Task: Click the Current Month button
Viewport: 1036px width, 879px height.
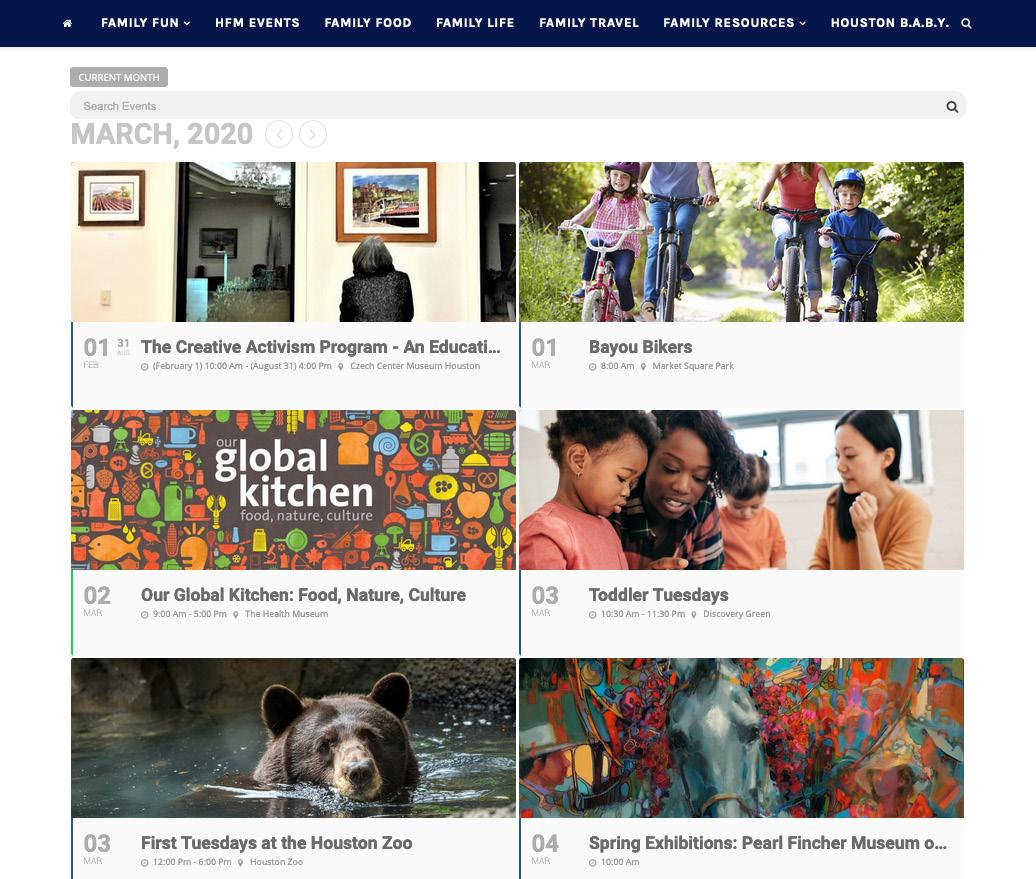Action: (119, 77)
